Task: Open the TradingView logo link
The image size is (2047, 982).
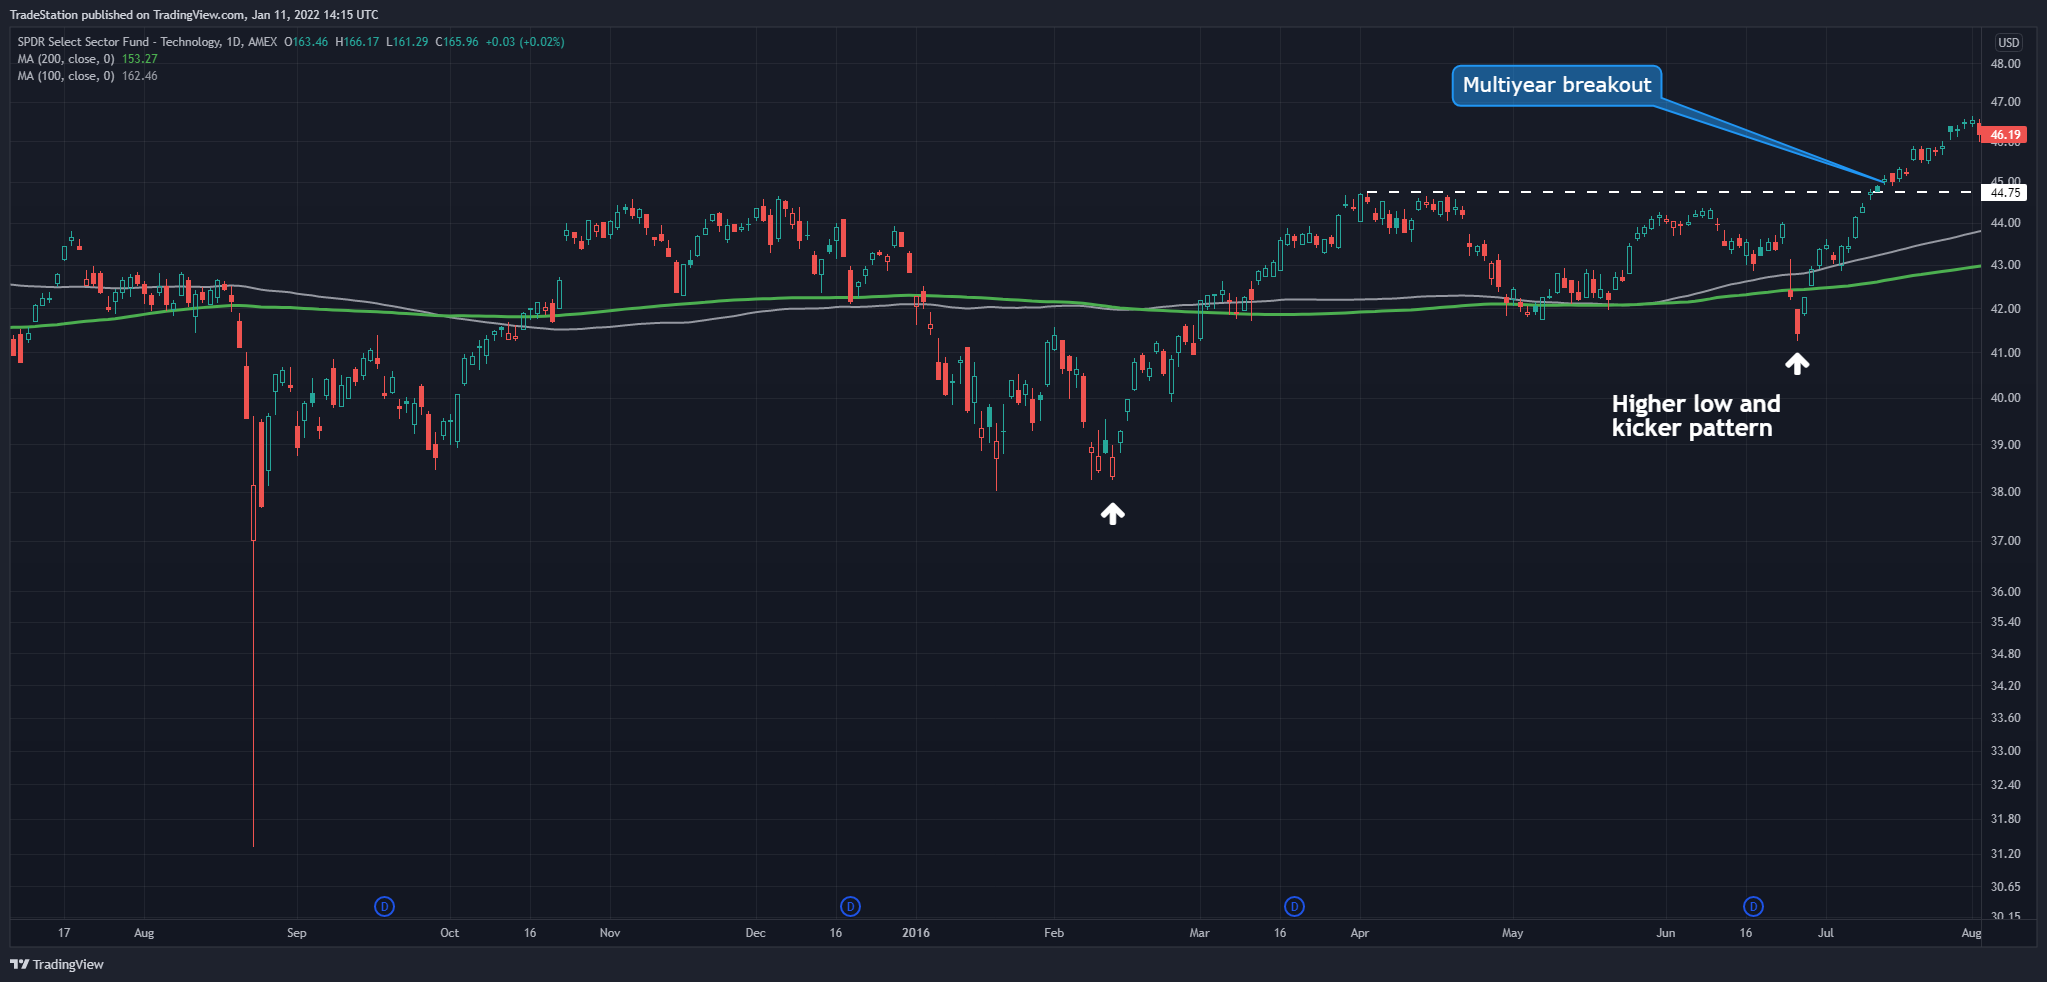Action: 57,964
